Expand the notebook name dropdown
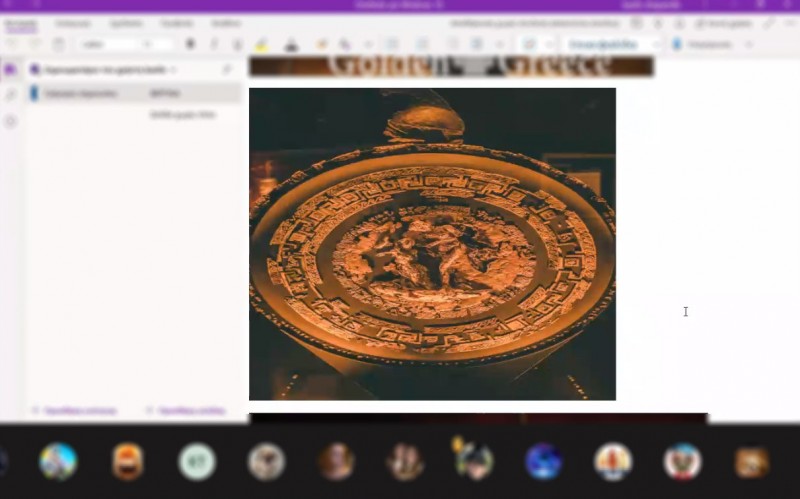The image size is (800, 499). pos(173,70)
